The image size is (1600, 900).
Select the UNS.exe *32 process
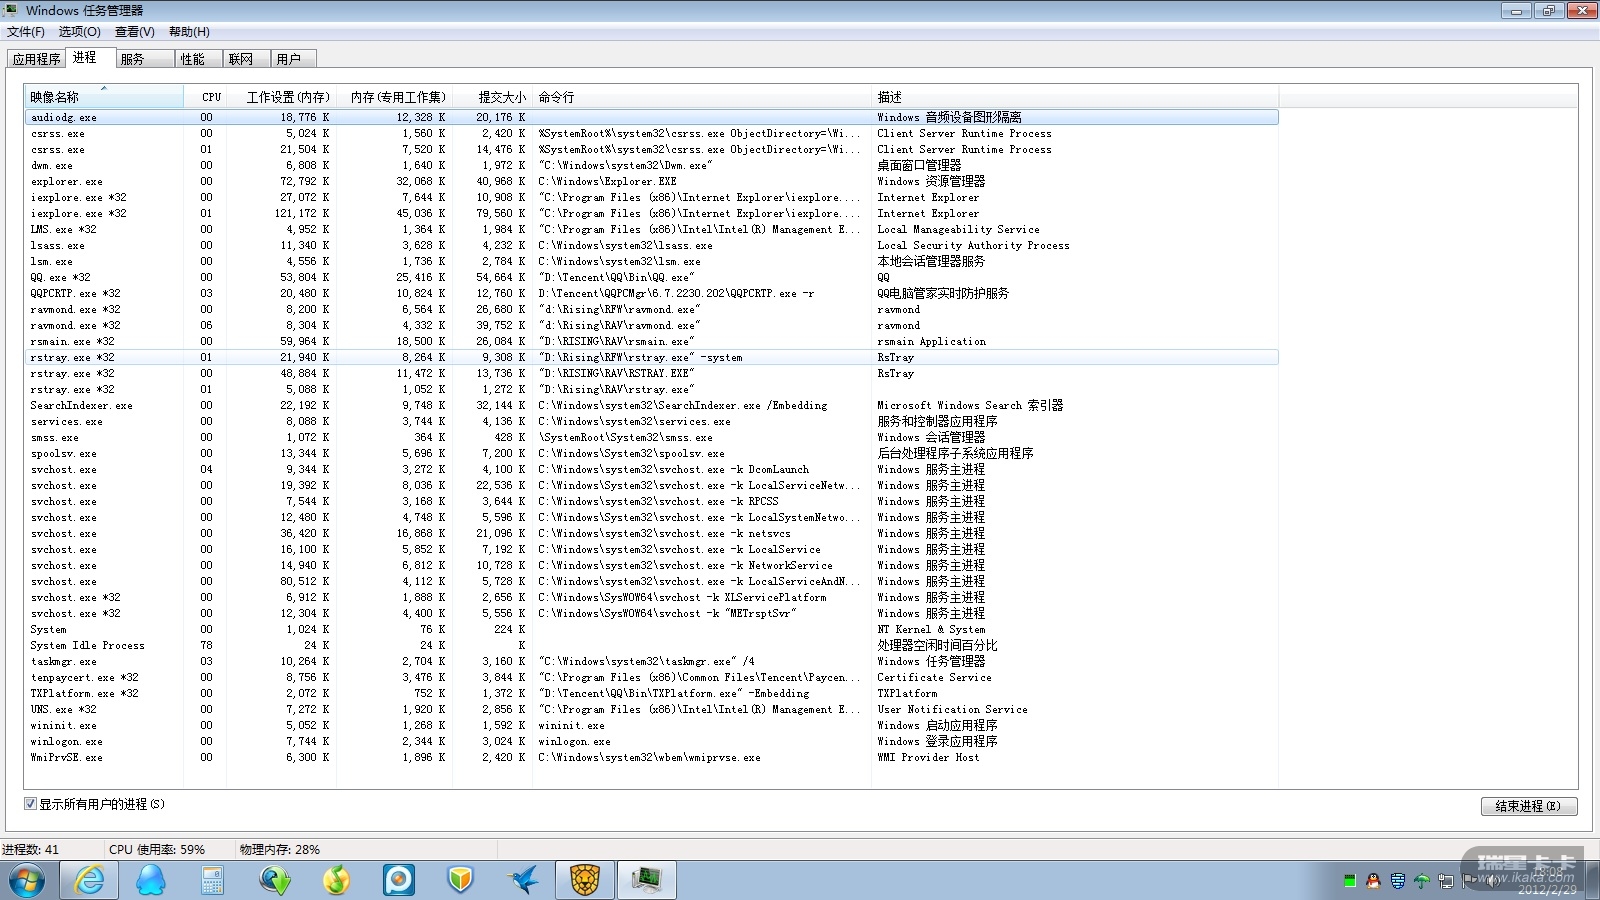pyautogui.click(x=651, y=709)
